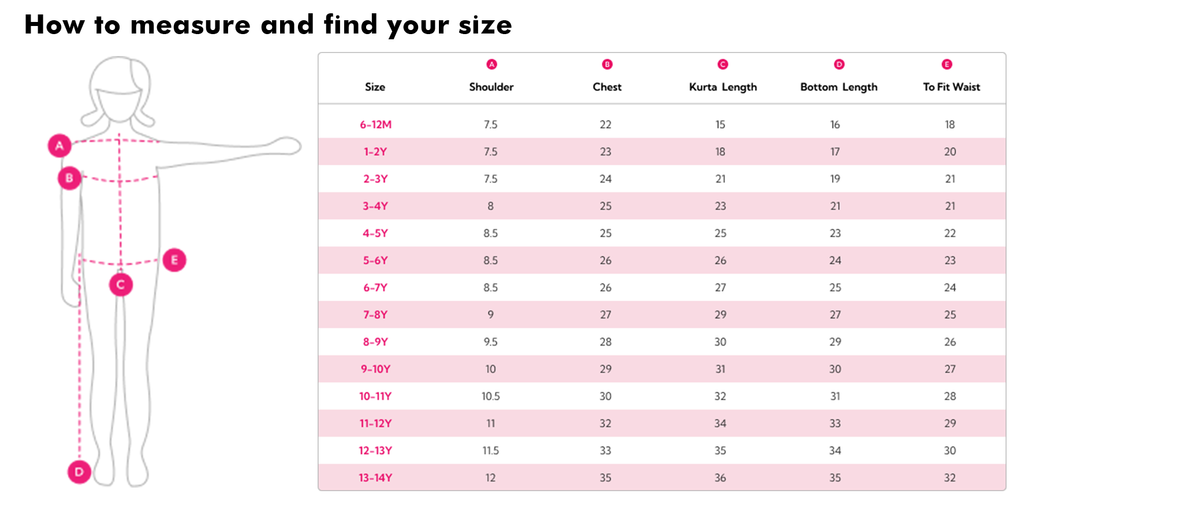Click the C badge above Kurta Length
The height and width of the screenshot is (520, 1200).
(x=723, y=64)
